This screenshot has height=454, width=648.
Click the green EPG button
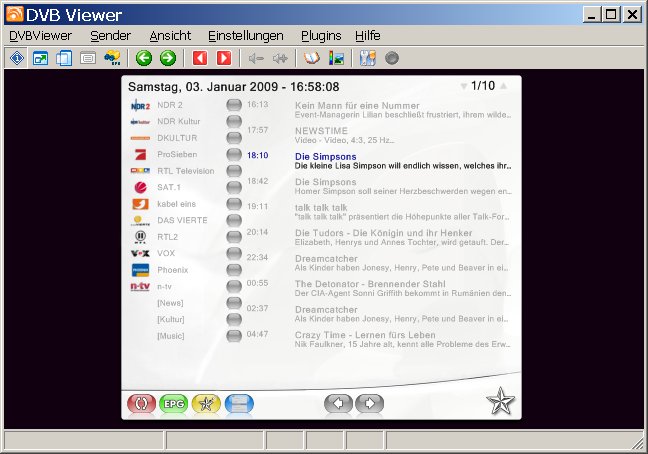pyautogui.click(x=174, y=404)
